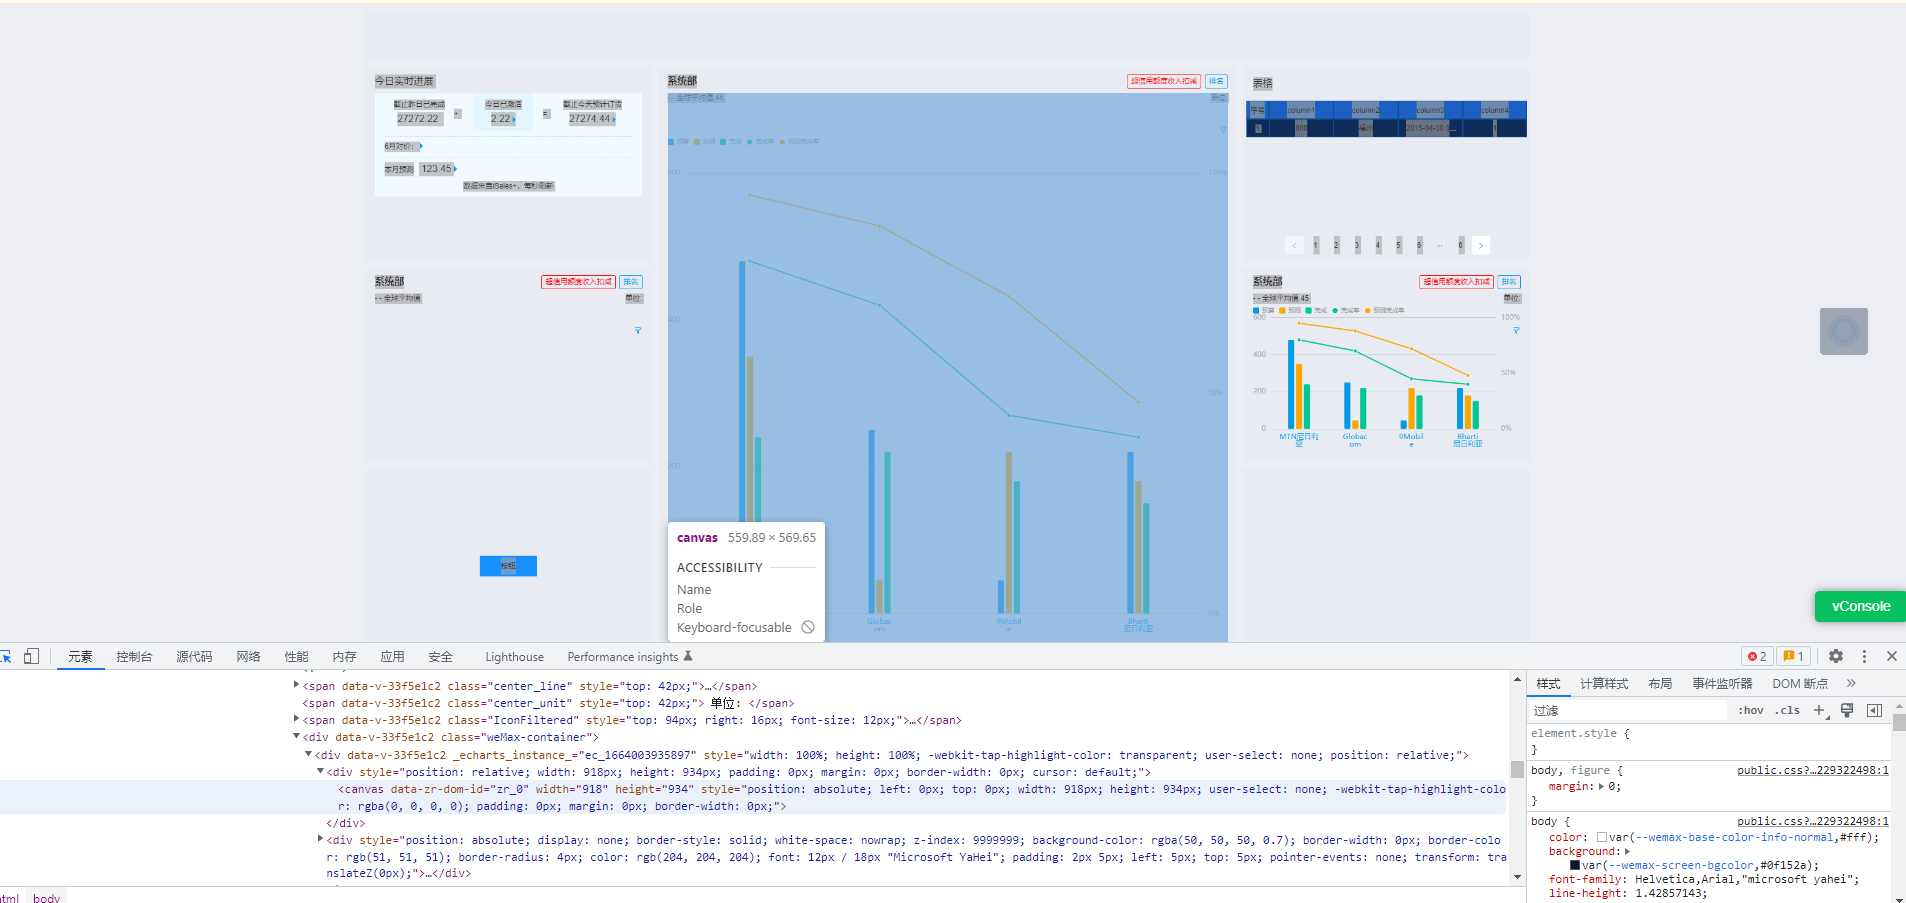The width and height of the screenshot is (1906, 903).
Task: Toggle the rendering emulation brush icon
Action: click(x=1847, y=710)
